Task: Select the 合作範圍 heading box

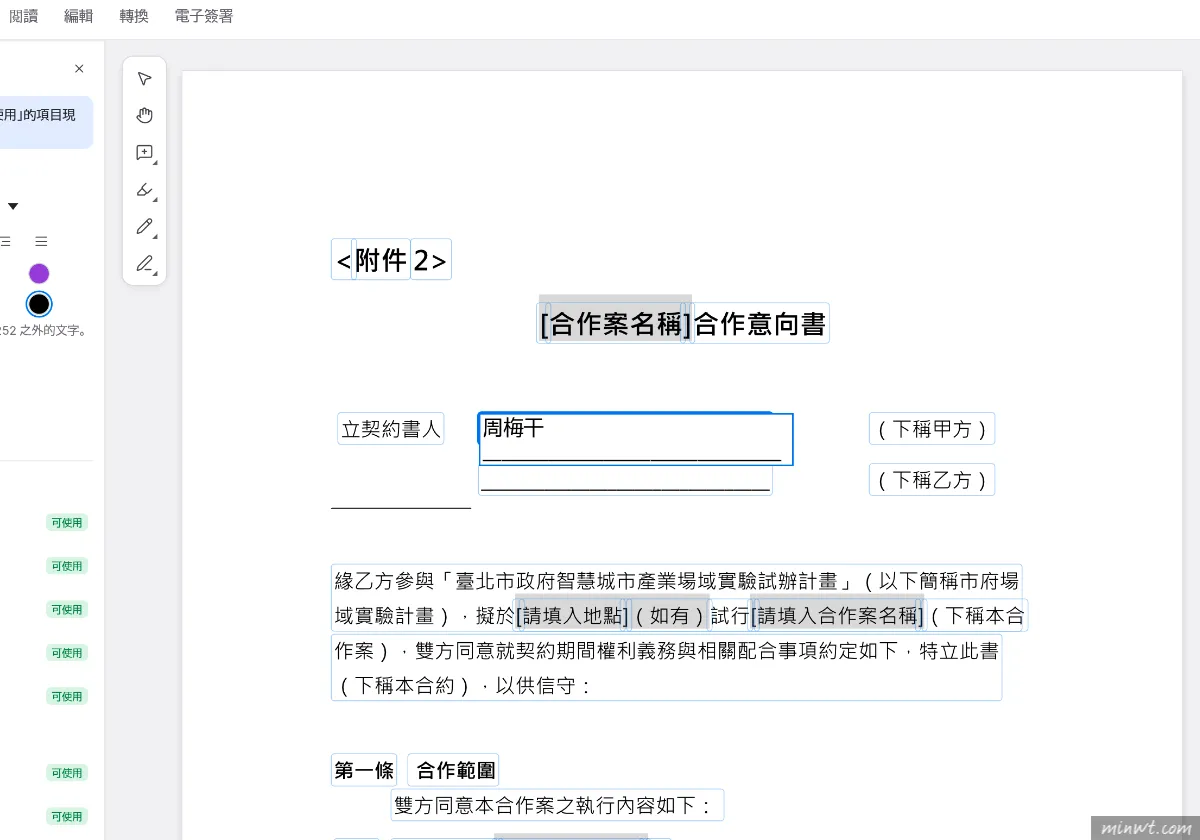Action: pos(453,770)
